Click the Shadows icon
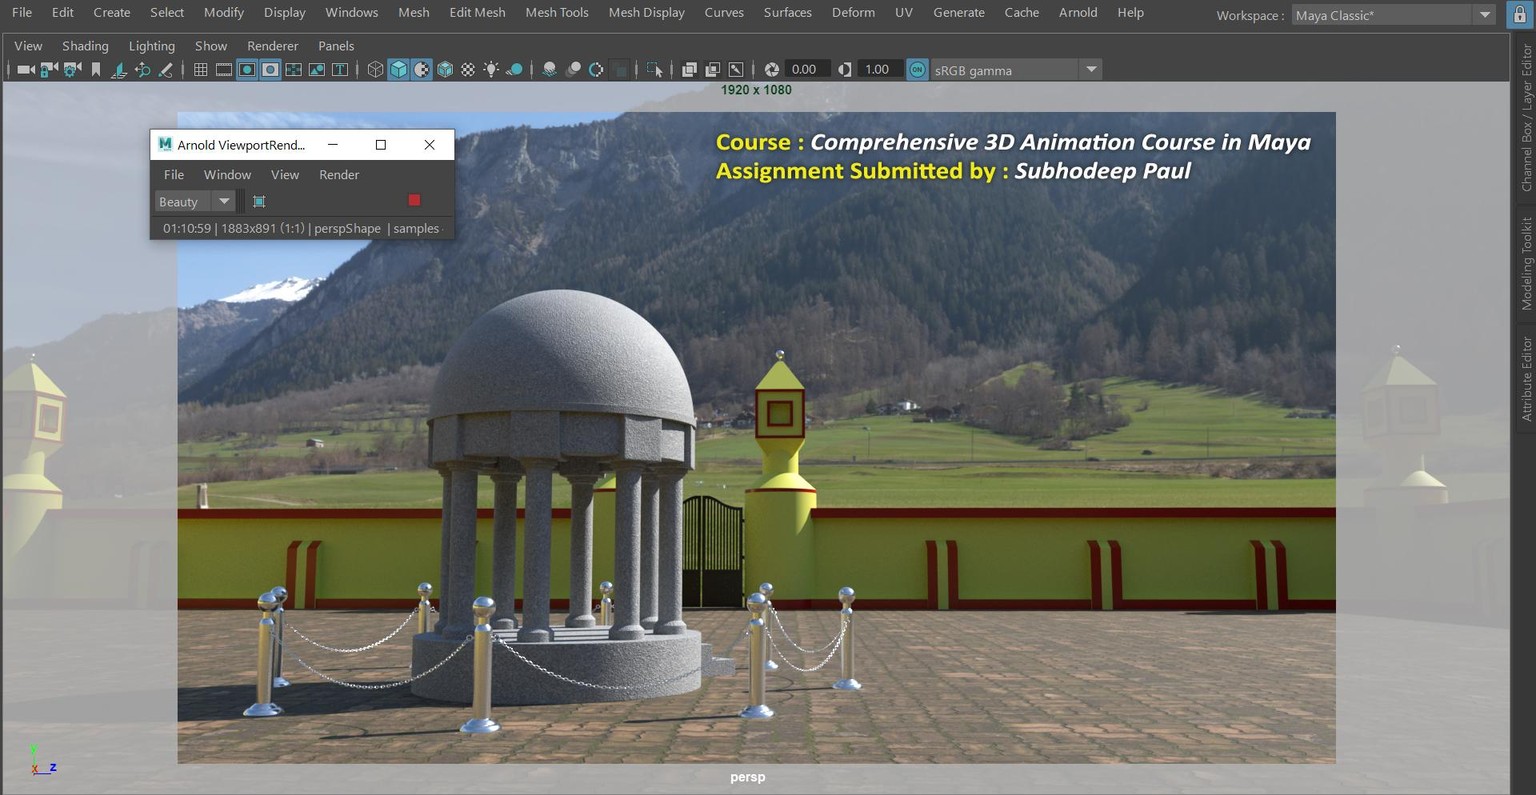 514,69
